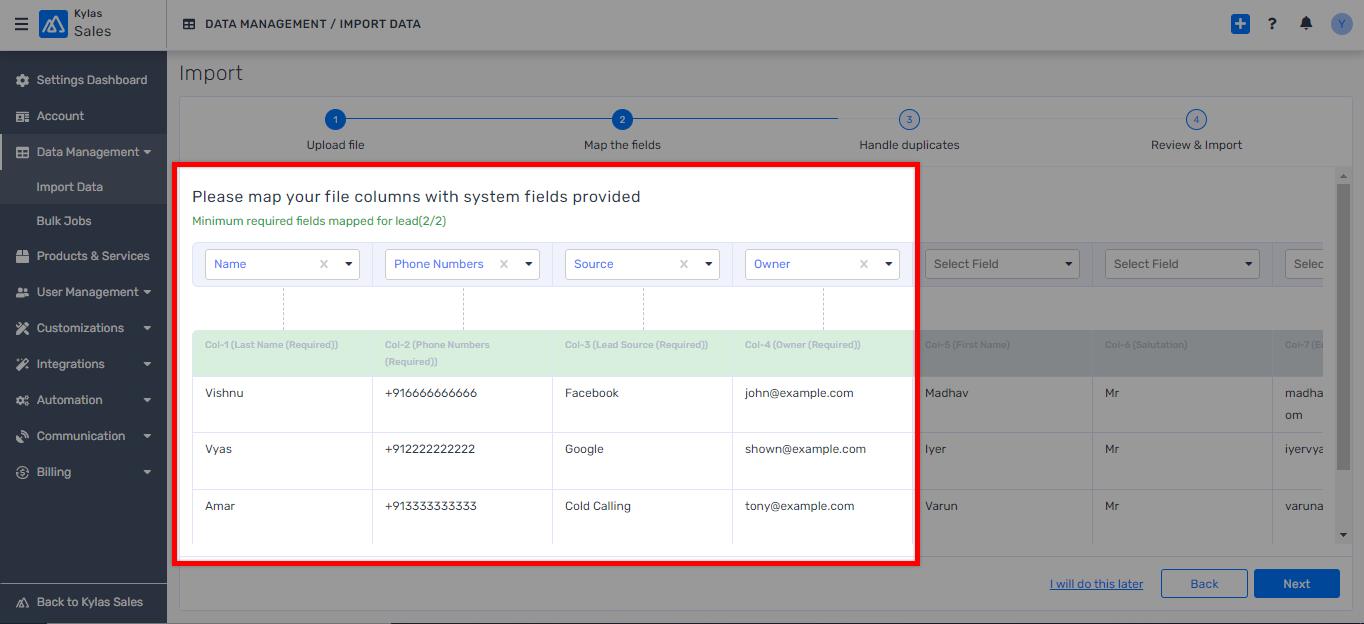1364x624 pixels.
Task: Open the Source mapping dropdown
Action: point(709,264)
